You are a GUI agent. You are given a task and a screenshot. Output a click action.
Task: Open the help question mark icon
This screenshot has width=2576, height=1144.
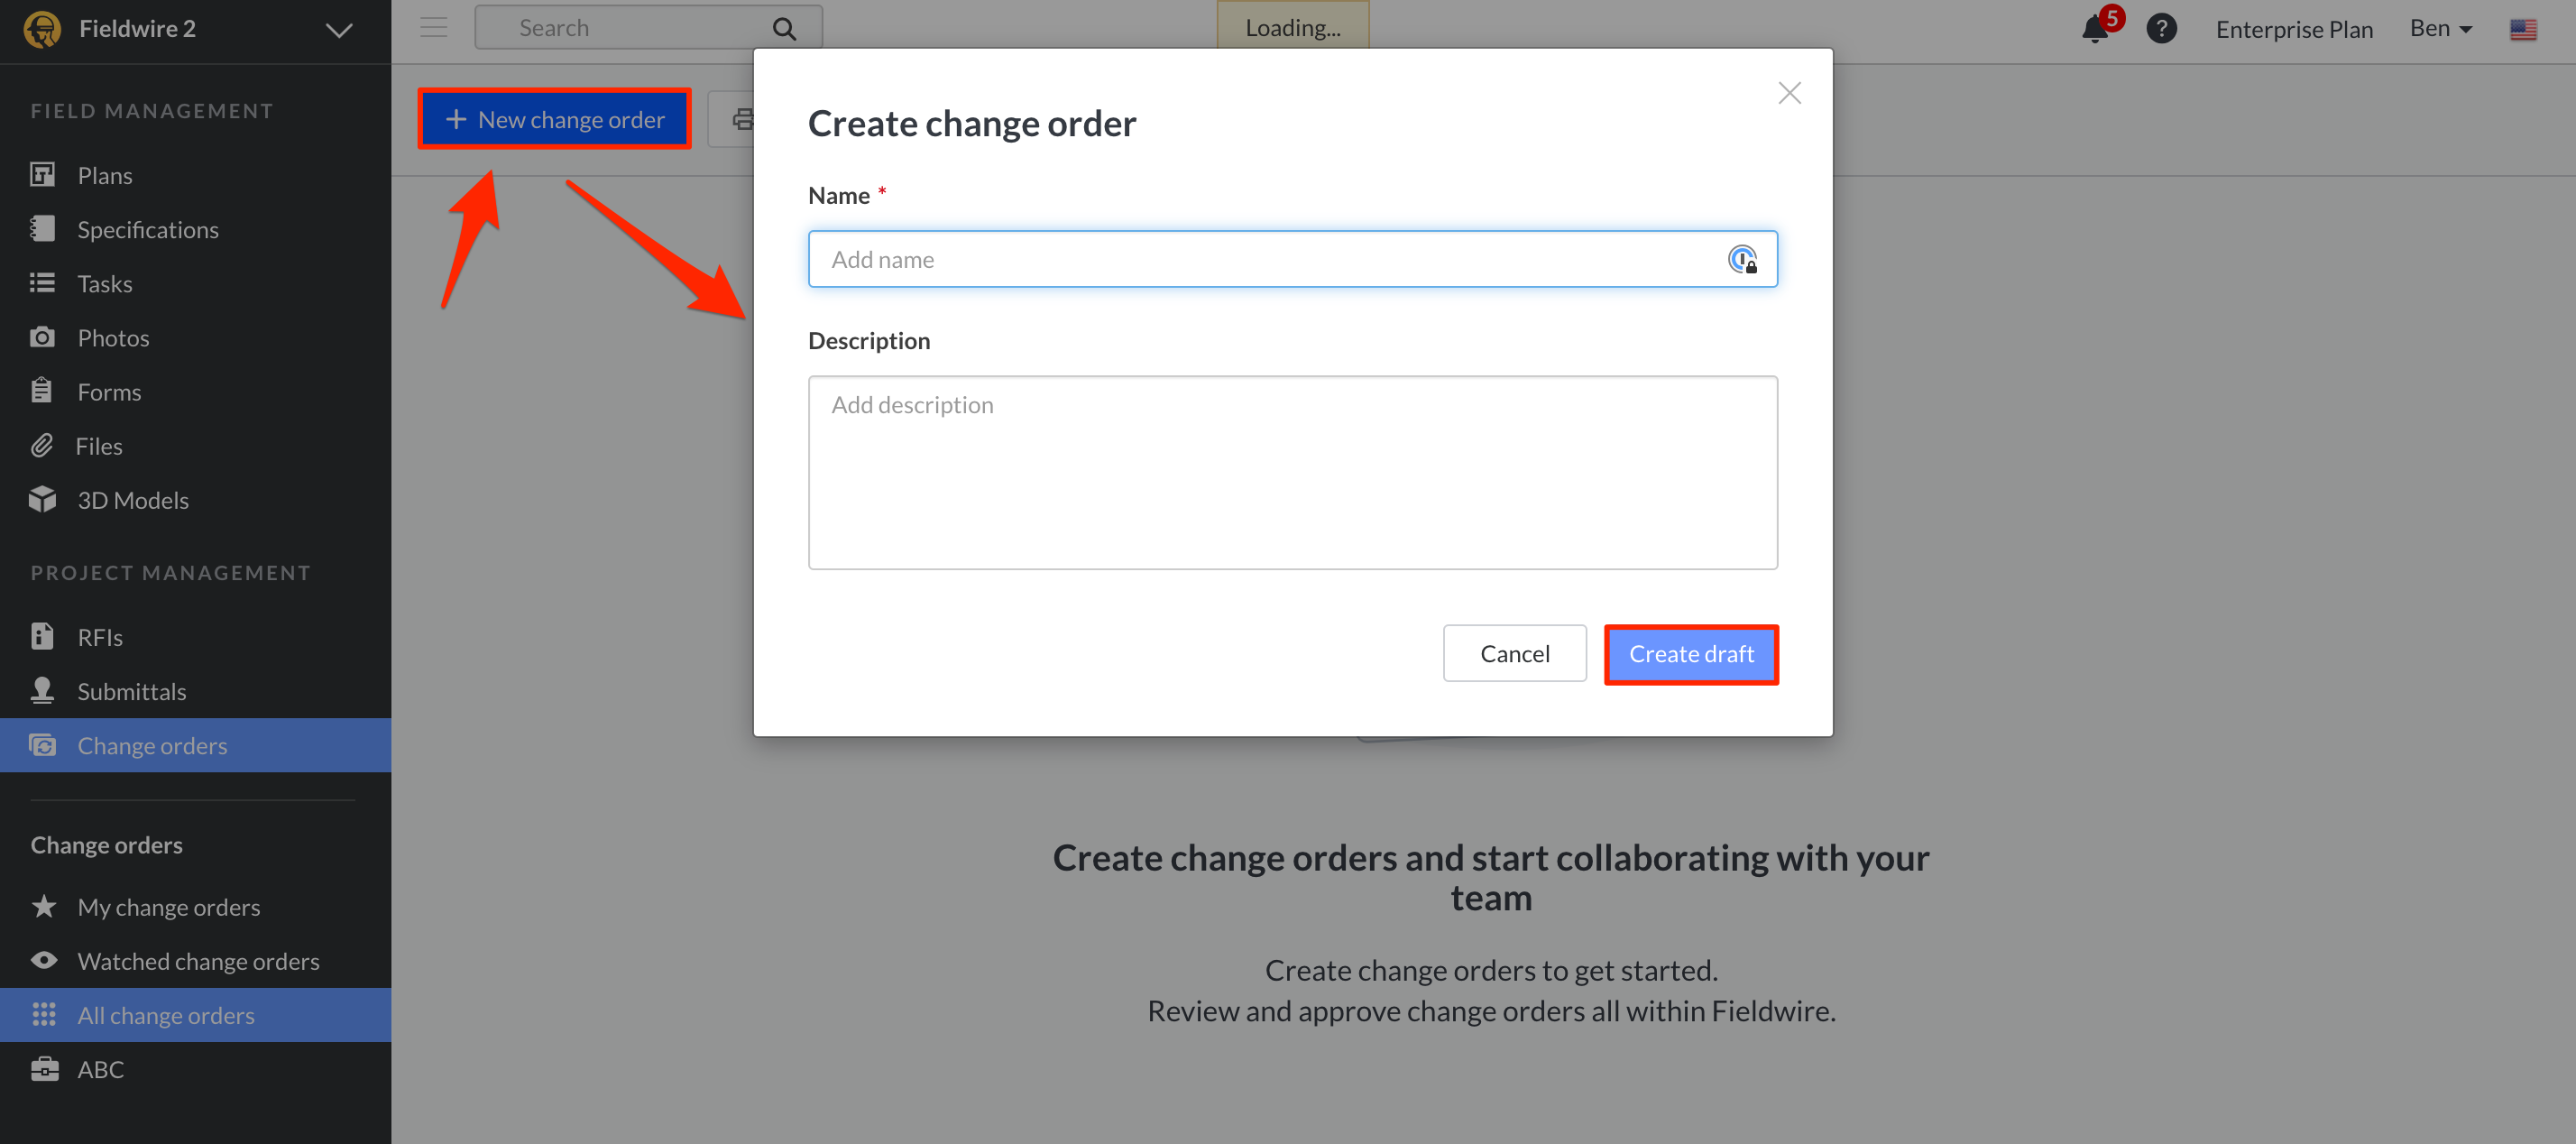coord(2161,28)
